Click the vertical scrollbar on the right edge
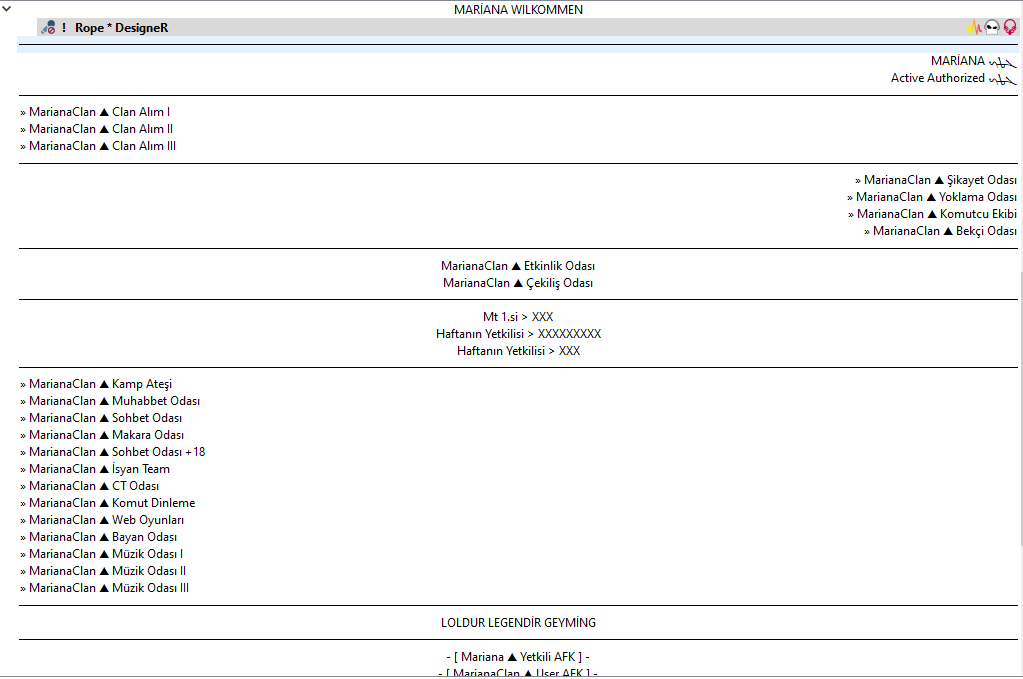This screenshot has height=679, width=1023. (1020, 408)
